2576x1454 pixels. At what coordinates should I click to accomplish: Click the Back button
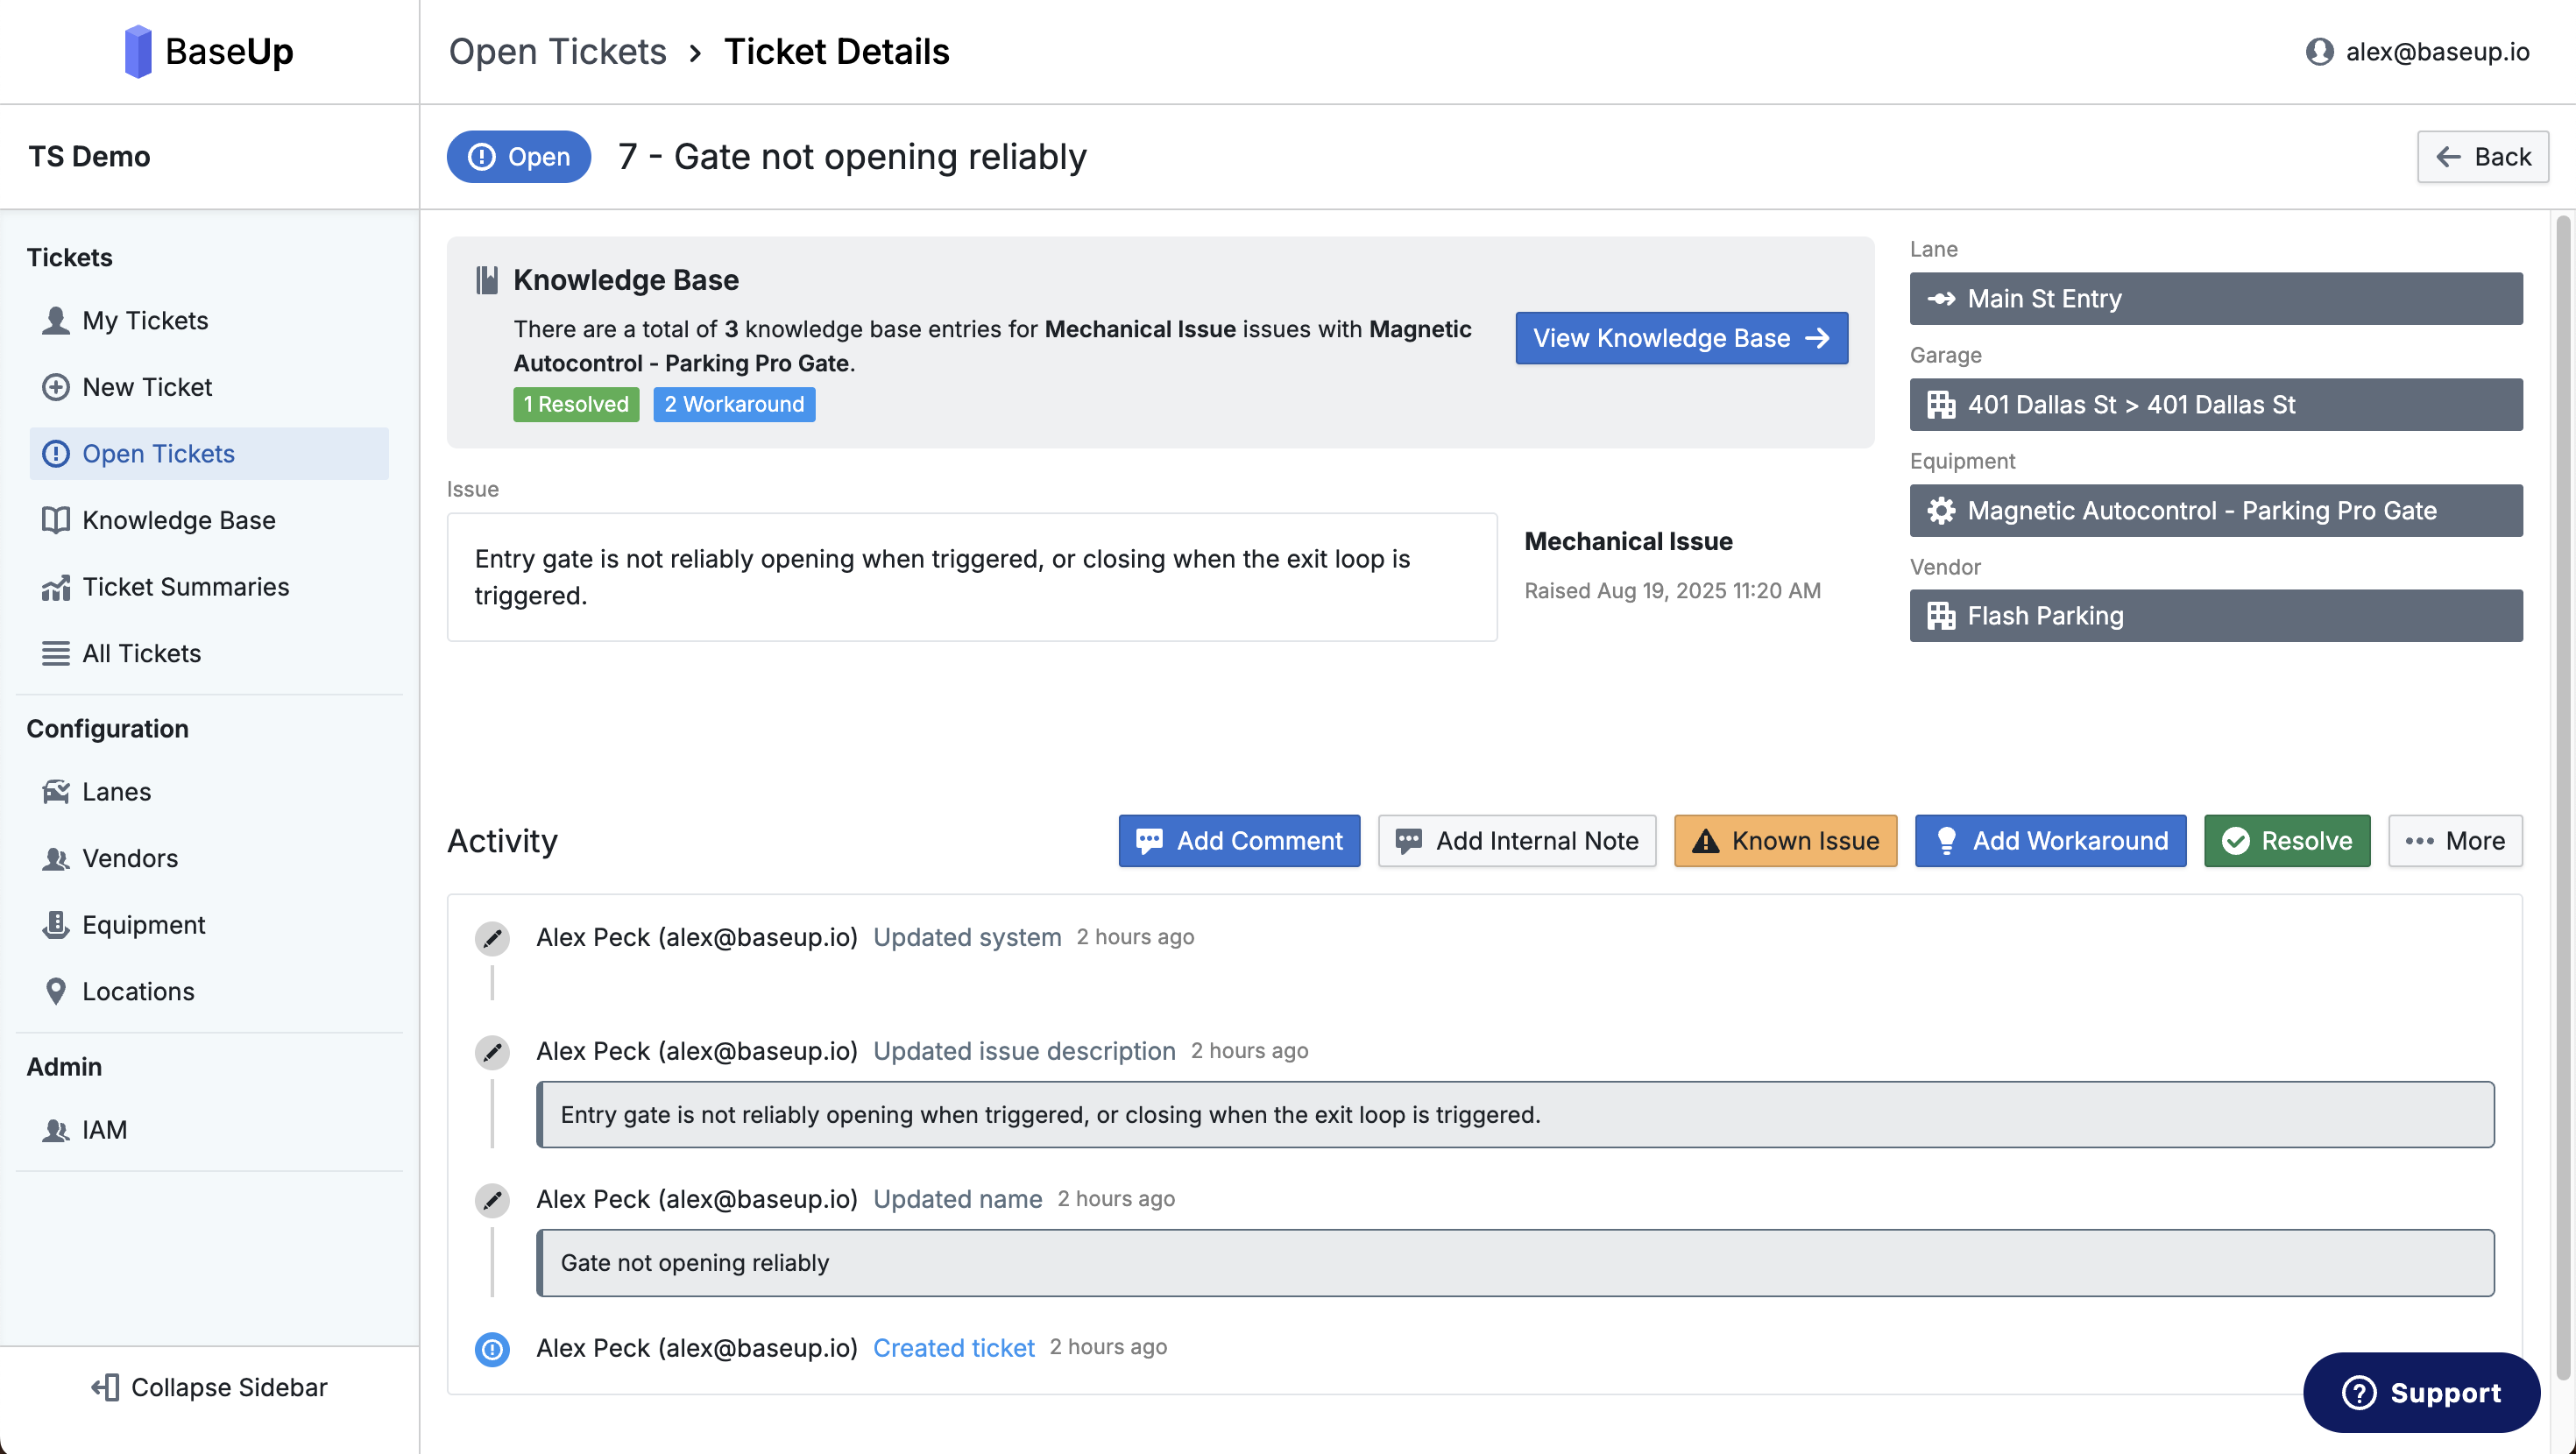coord(2483,157)
